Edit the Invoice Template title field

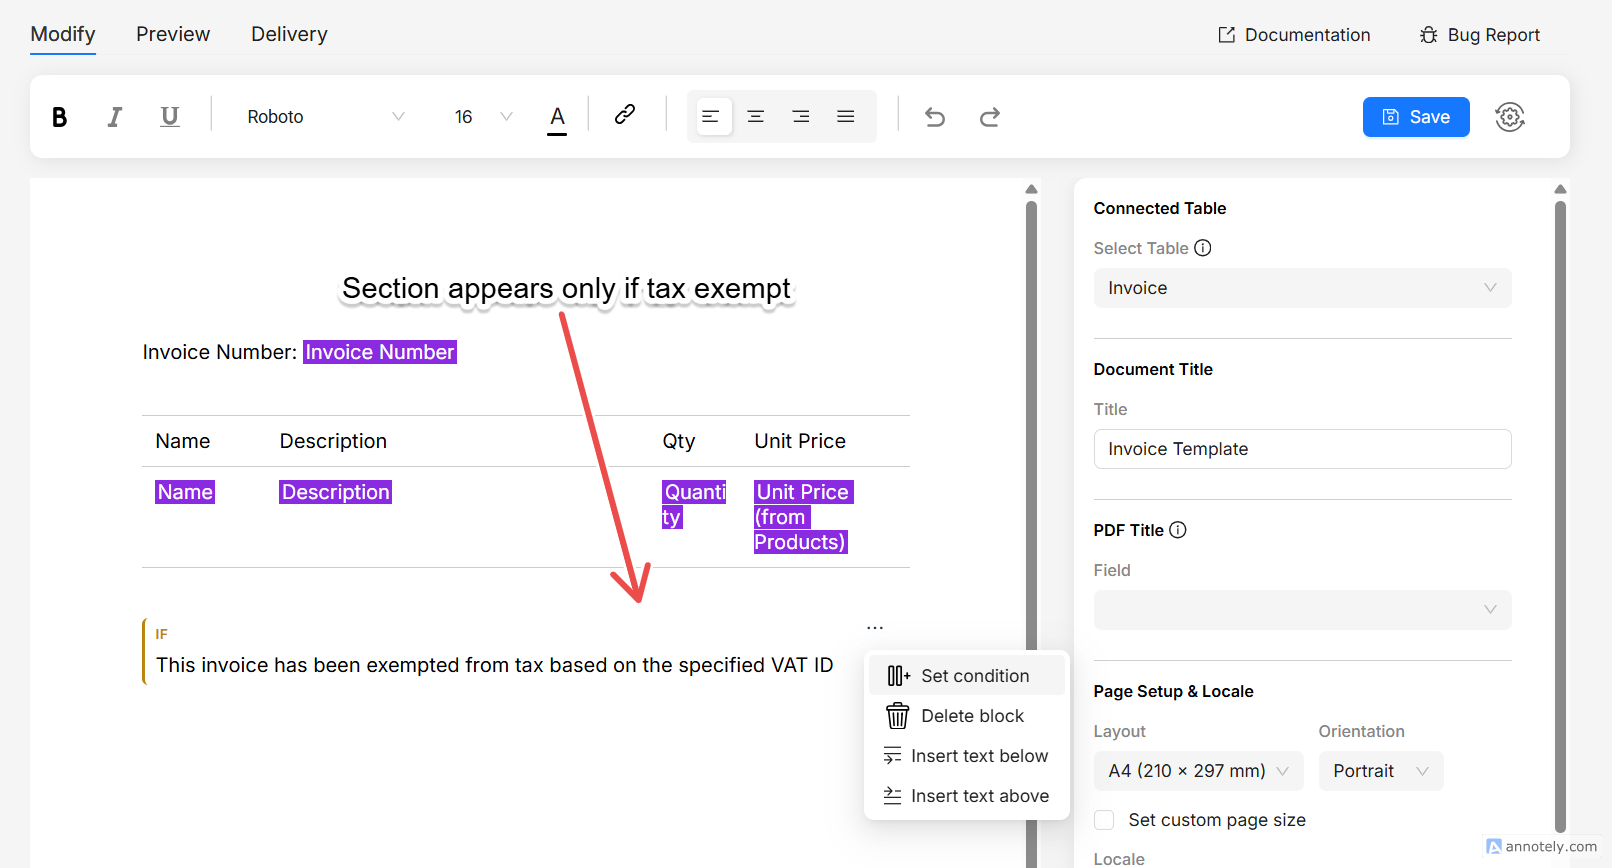tap(1302, 449)
